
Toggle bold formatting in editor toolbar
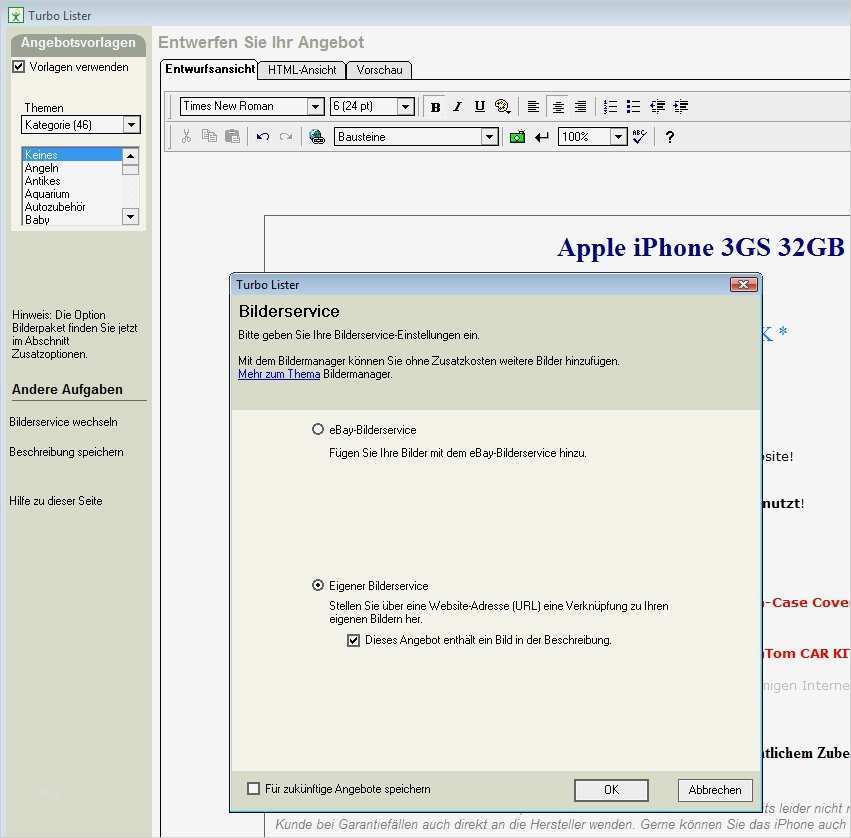[435, 107]
